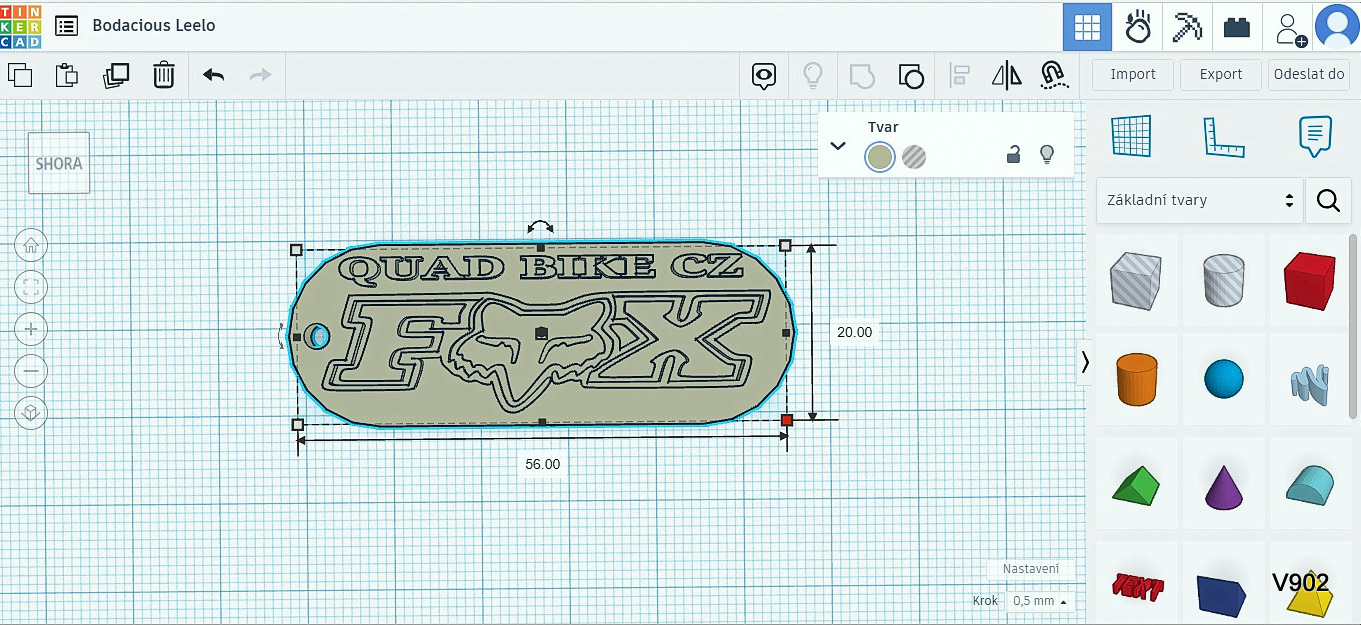The height and width of the screenshot is (625, 1361).
Task: Click the Cruise magnet tool icon
Action: click(x=1053, y=75)
